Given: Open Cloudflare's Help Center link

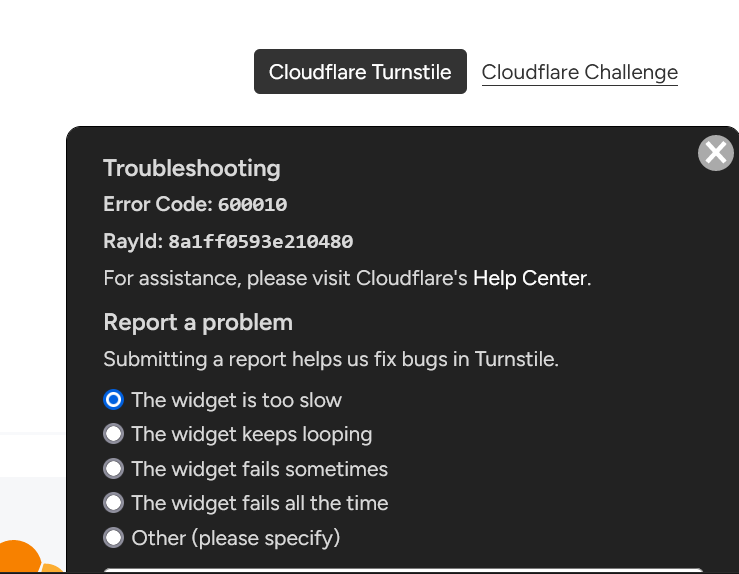Looking at the screenshot, I should [530, 278].
